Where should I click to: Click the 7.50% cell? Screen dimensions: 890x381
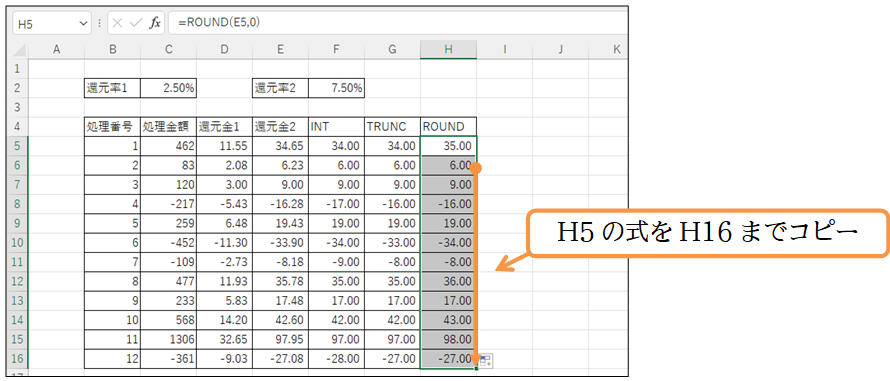[x=337, y=88]
